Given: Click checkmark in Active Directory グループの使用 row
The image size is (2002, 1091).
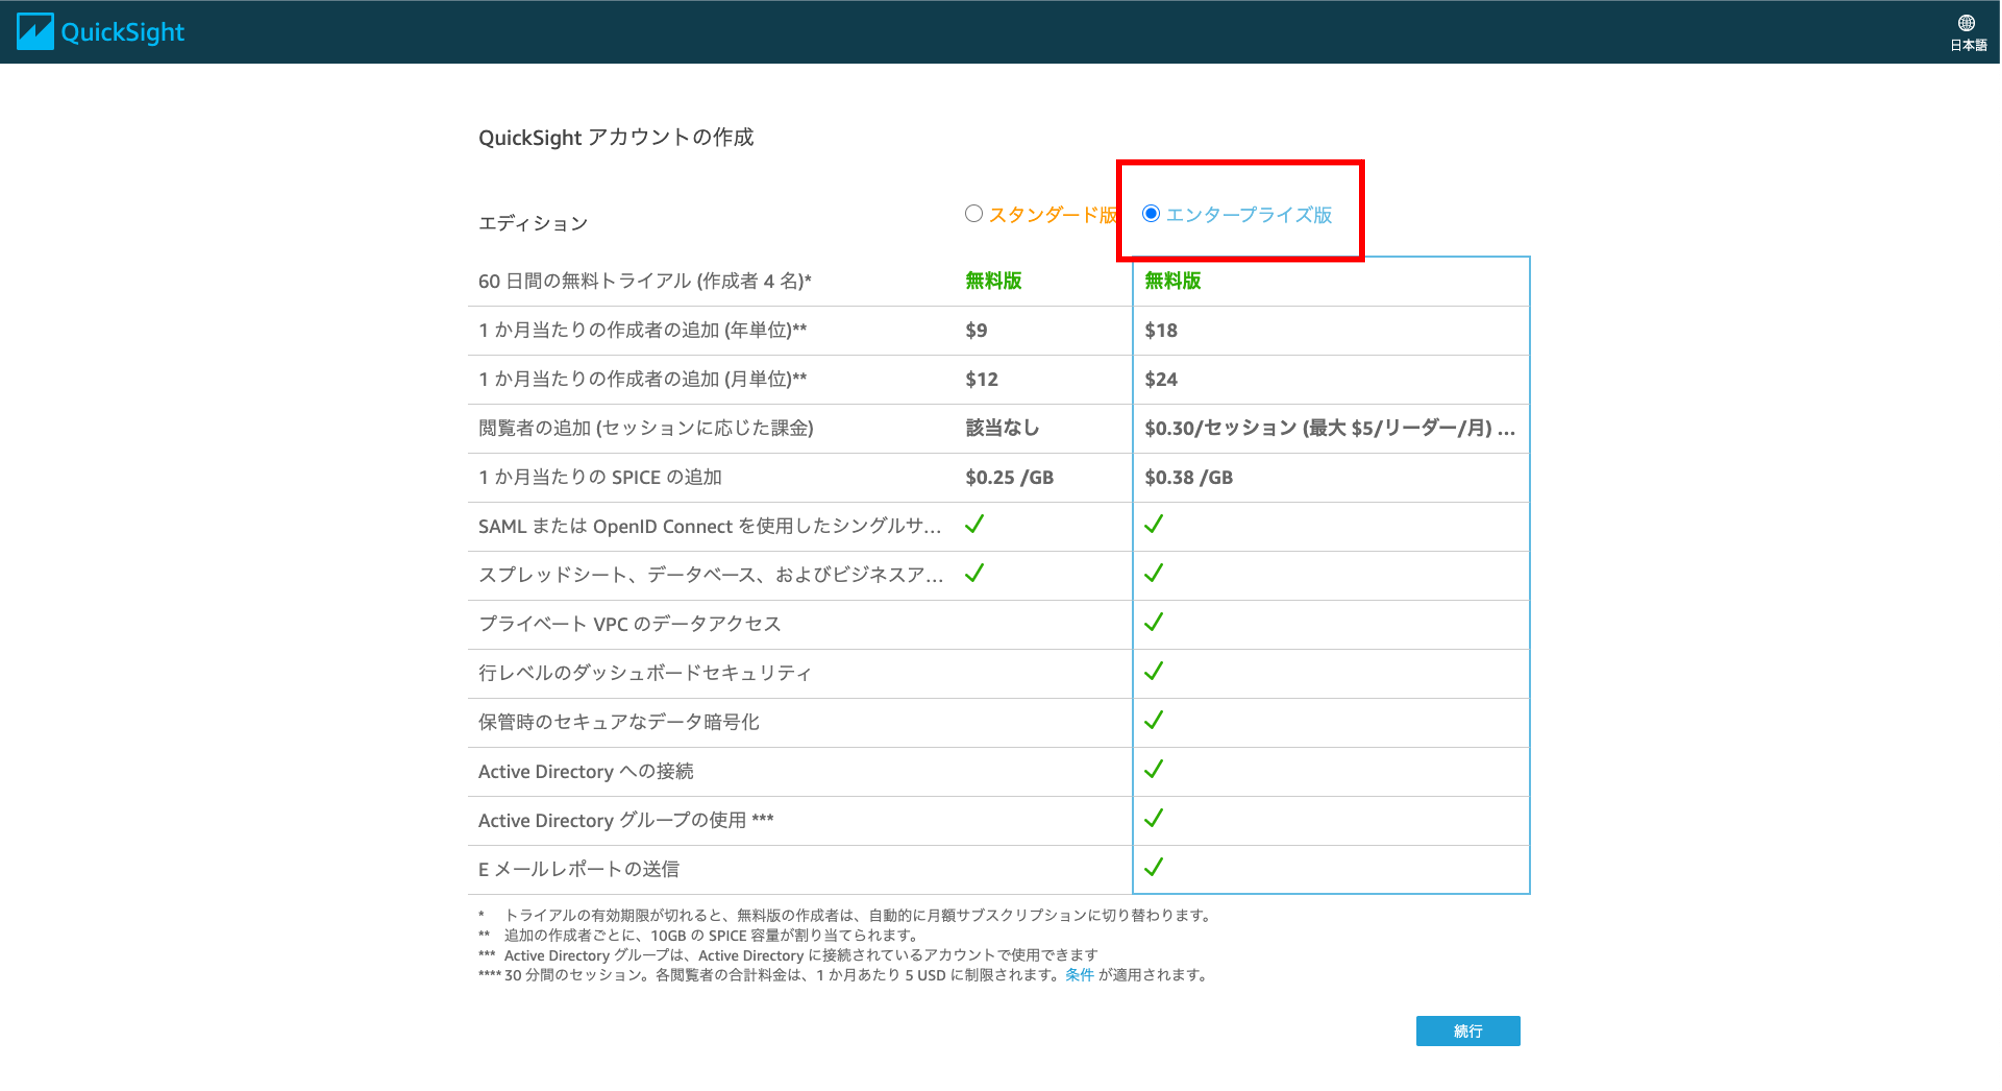Looking at the screenshot, I should point(1154,818).
